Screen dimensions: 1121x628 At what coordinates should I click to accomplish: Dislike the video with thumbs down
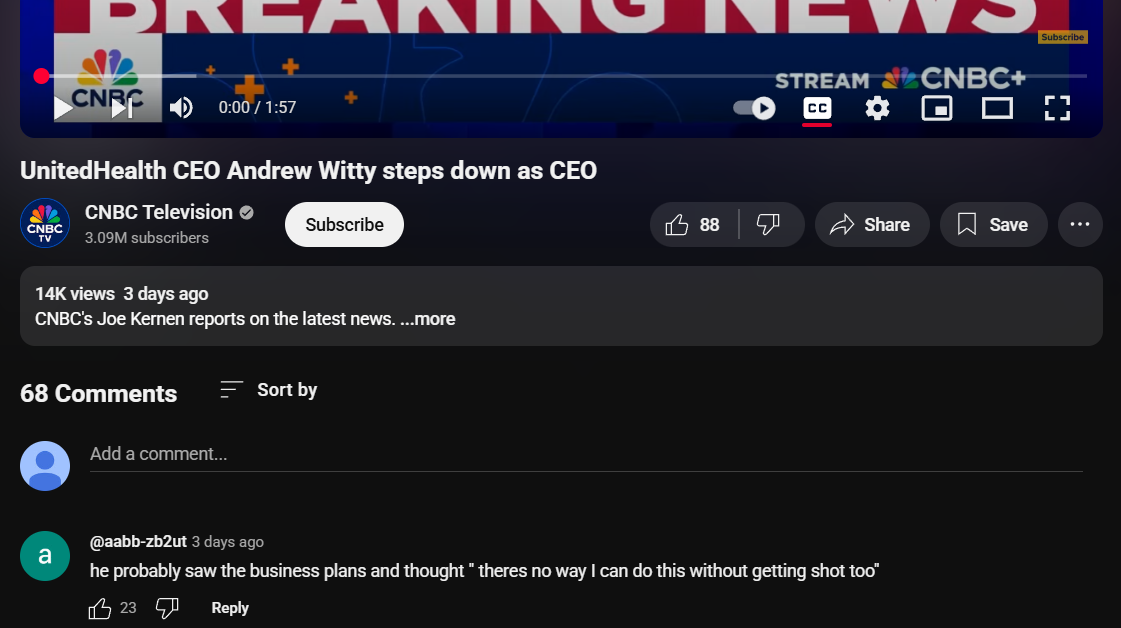[769, 225]
